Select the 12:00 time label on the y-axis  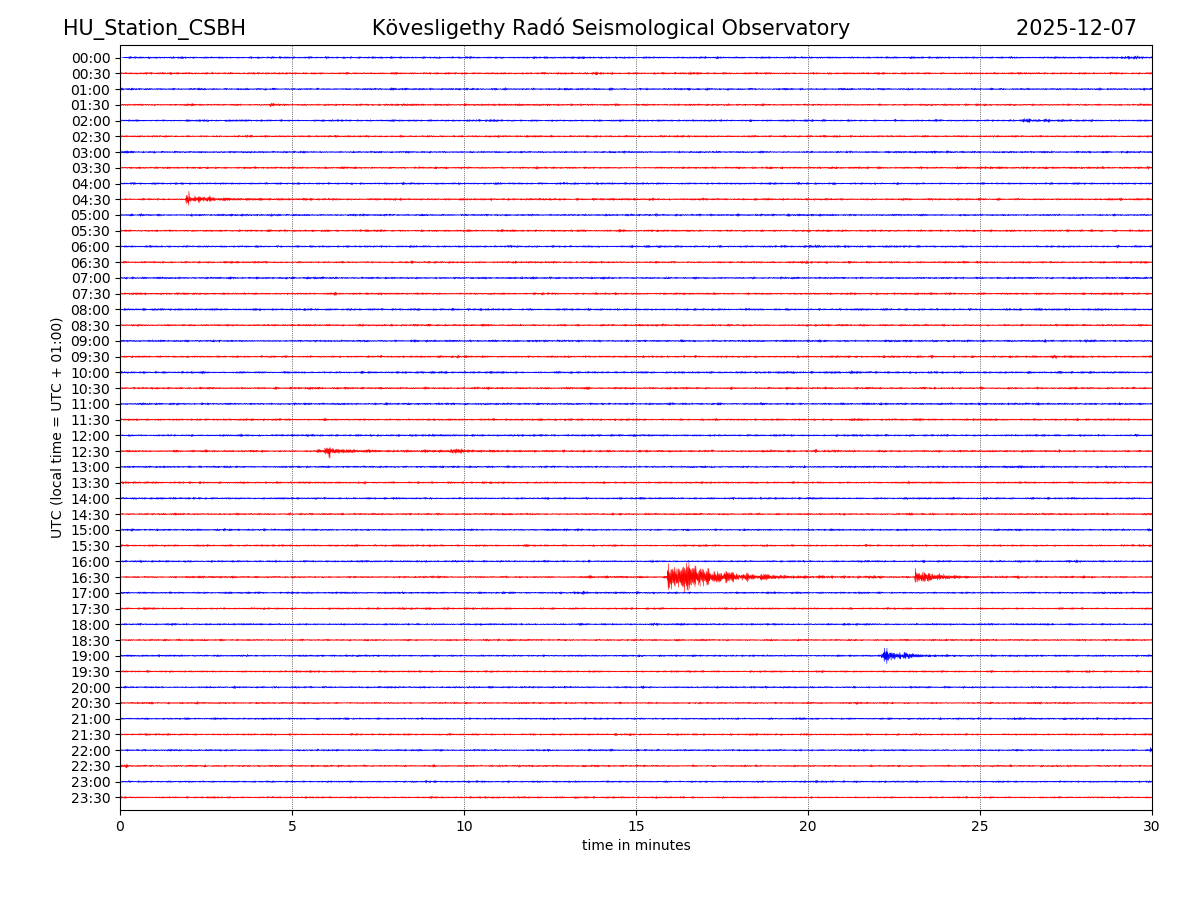[91, 436]
